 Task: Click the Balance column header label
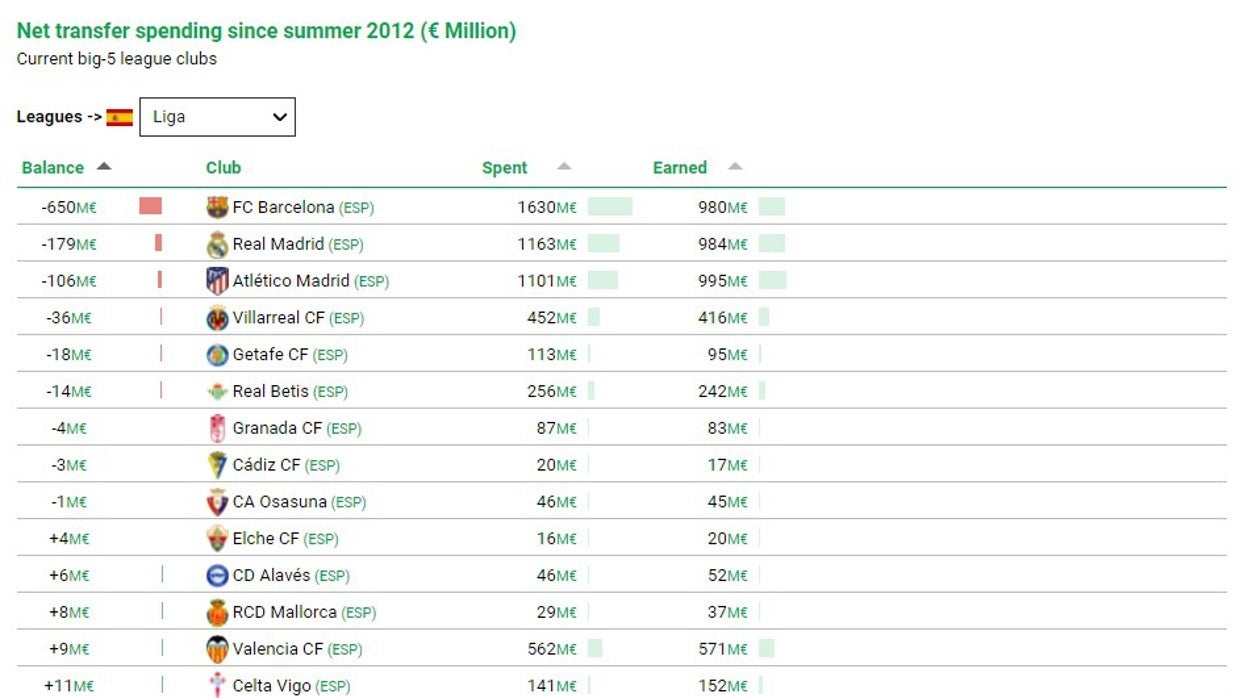click(53, 168)
